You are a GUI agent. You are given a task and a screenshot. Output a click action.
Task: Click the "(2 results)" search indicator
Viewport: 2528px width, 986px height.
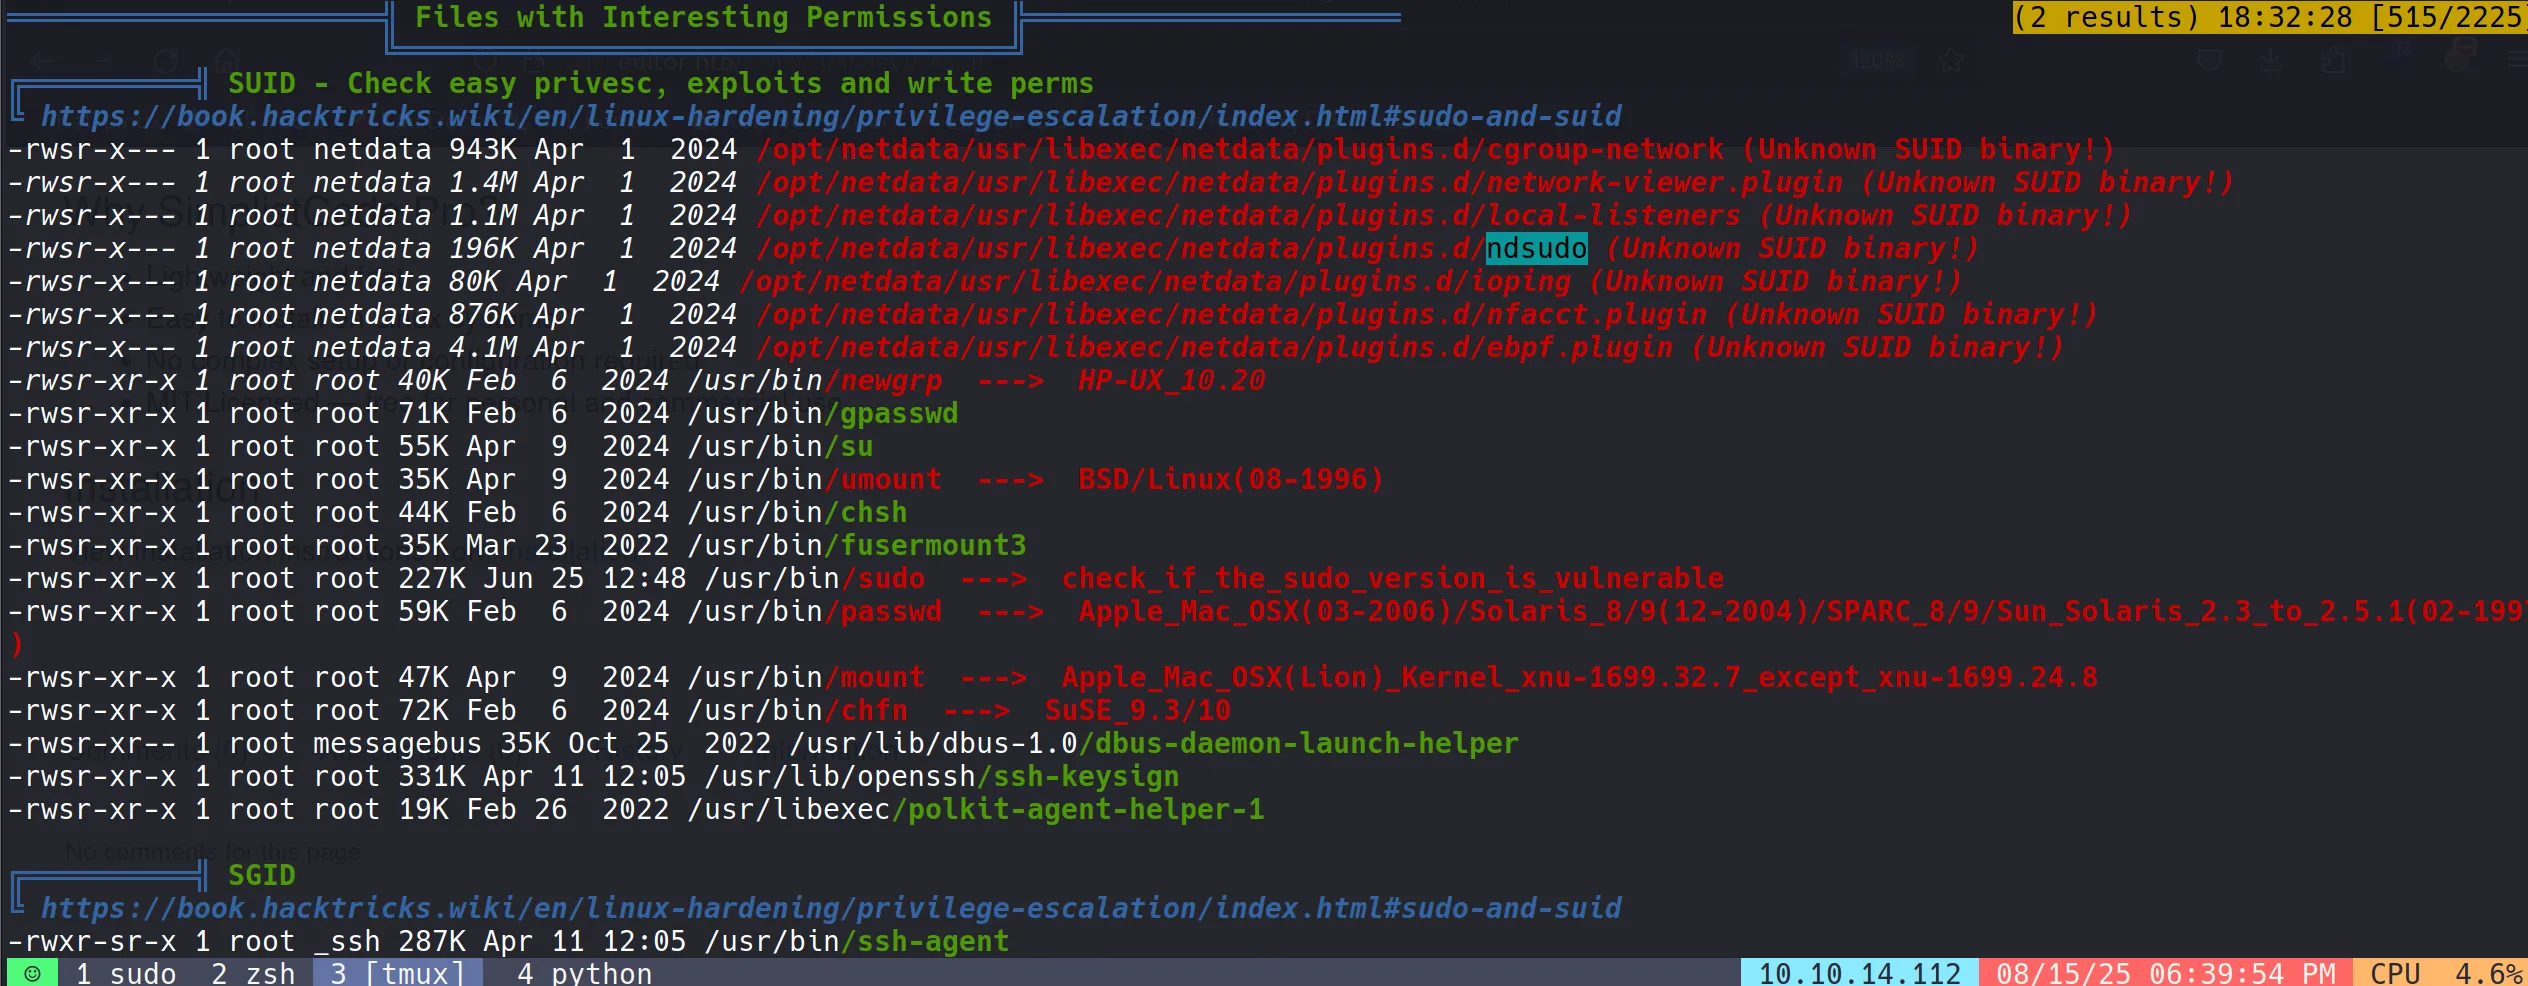tap(2105, 17)
